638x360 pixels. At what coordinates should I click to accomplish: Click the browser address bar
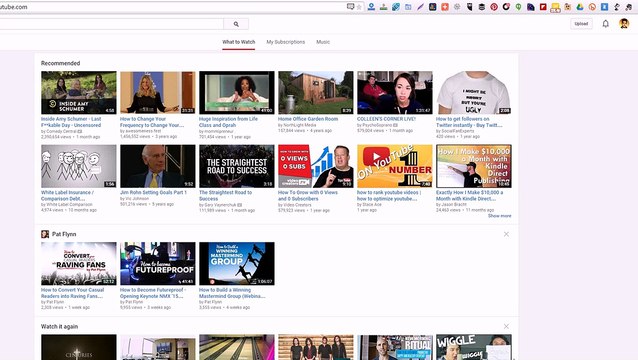point(173,7)
